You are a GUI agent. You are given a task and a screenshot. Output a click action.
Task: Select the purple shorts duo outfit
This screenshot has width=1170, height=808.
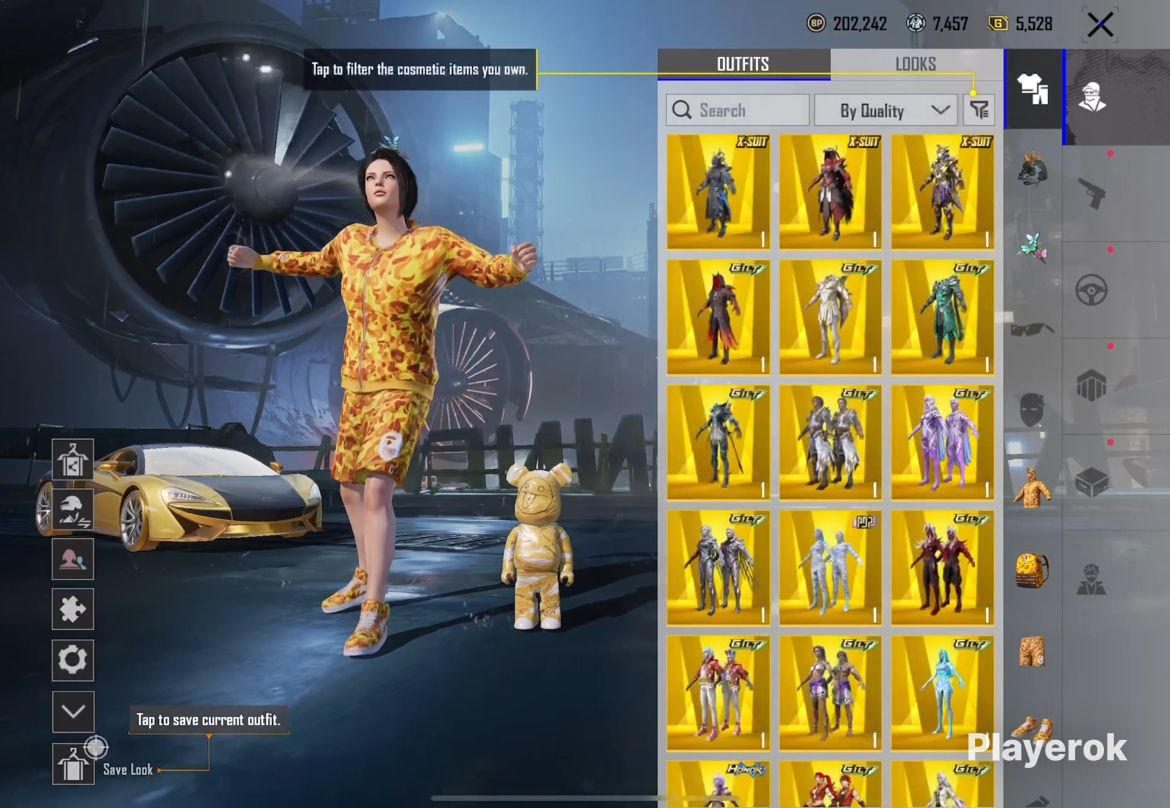[x=830, y=693]
